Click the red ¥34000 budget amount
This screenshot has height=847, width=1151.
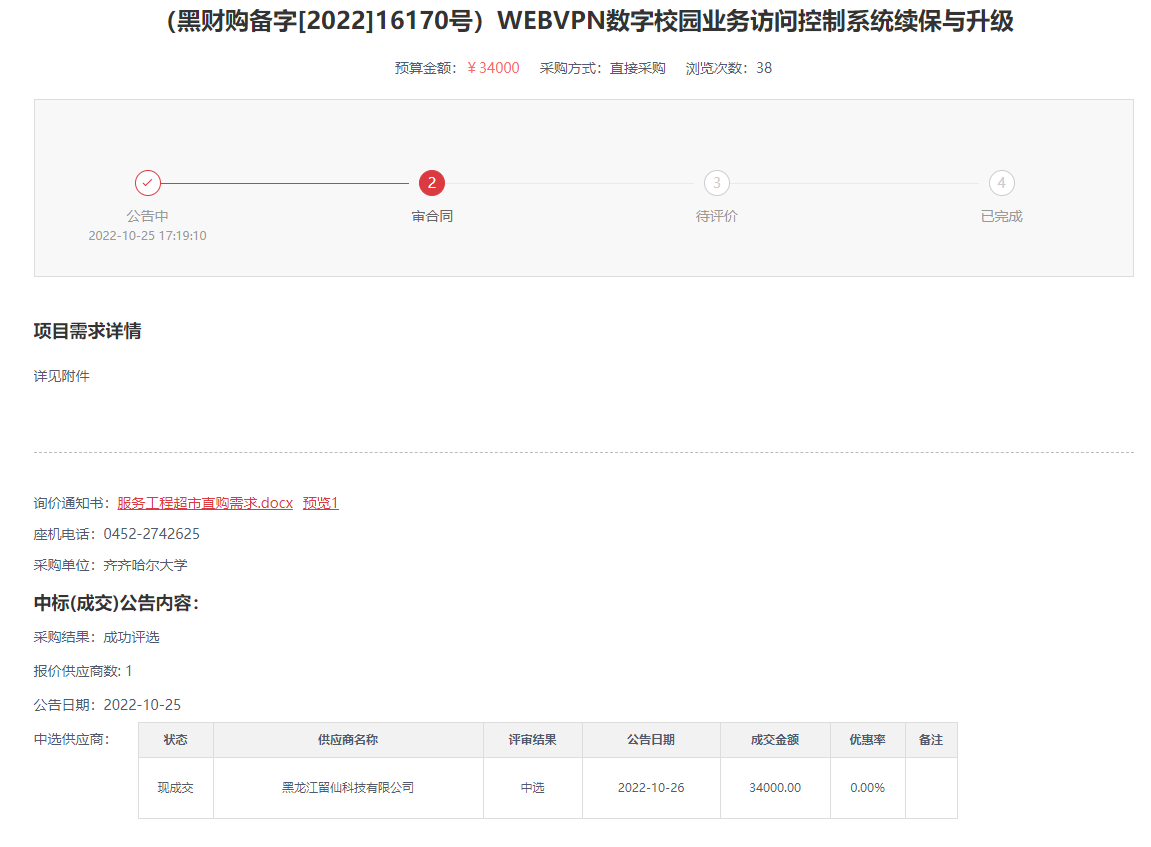coord(490,69)
